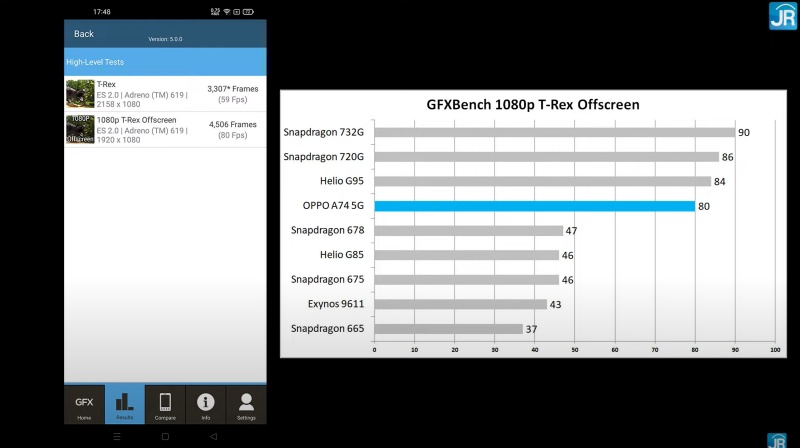This screenshot has width=800, height=448.
Task: Tap the Wi-Fi status bar icon
Action: [227, 11]
